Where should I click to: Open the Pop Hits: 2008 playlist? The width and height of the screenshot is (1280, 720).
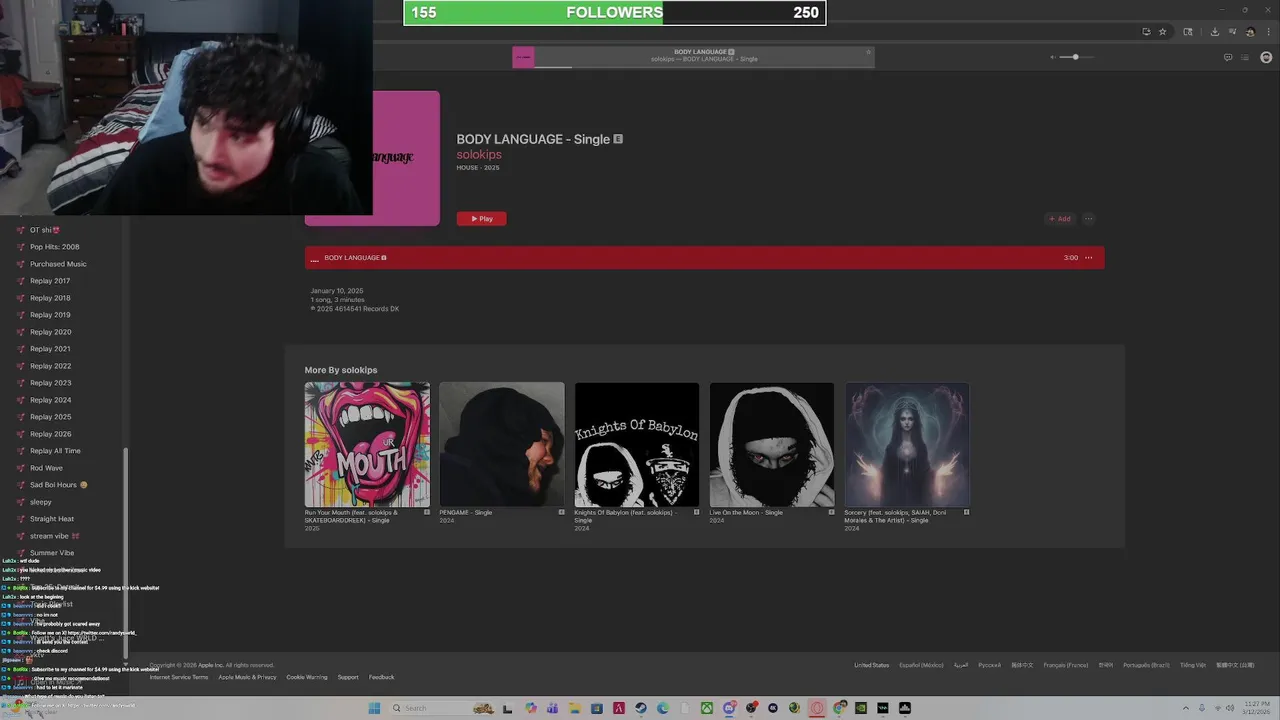[55, 247]
